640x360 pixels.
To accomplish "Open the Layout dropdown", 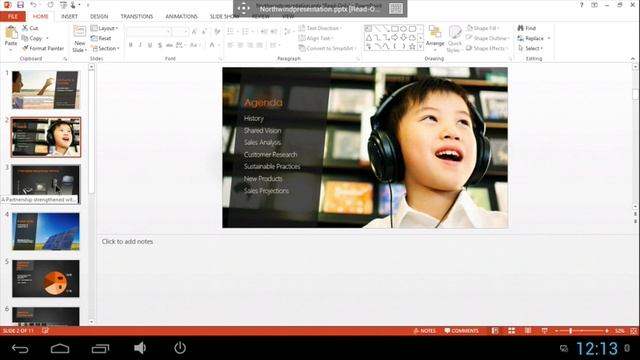I will 105,28.
